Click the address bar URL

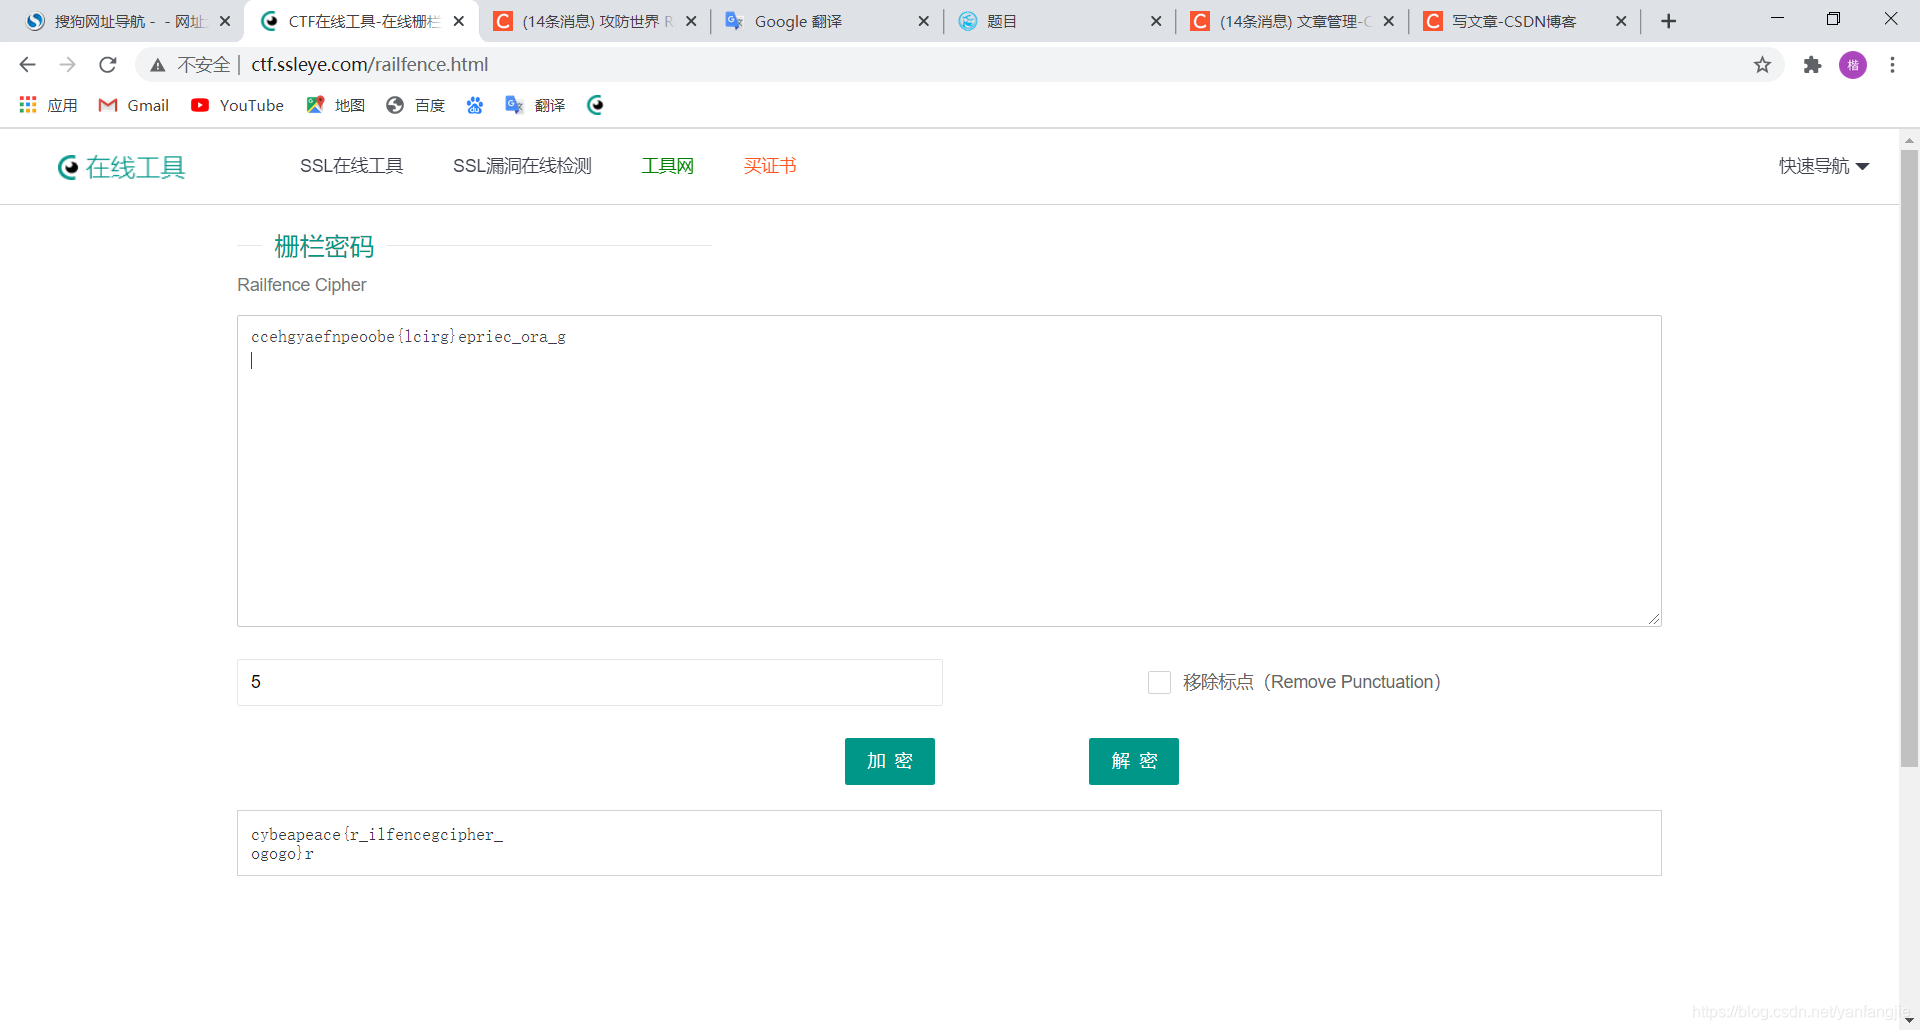point(370,65)
